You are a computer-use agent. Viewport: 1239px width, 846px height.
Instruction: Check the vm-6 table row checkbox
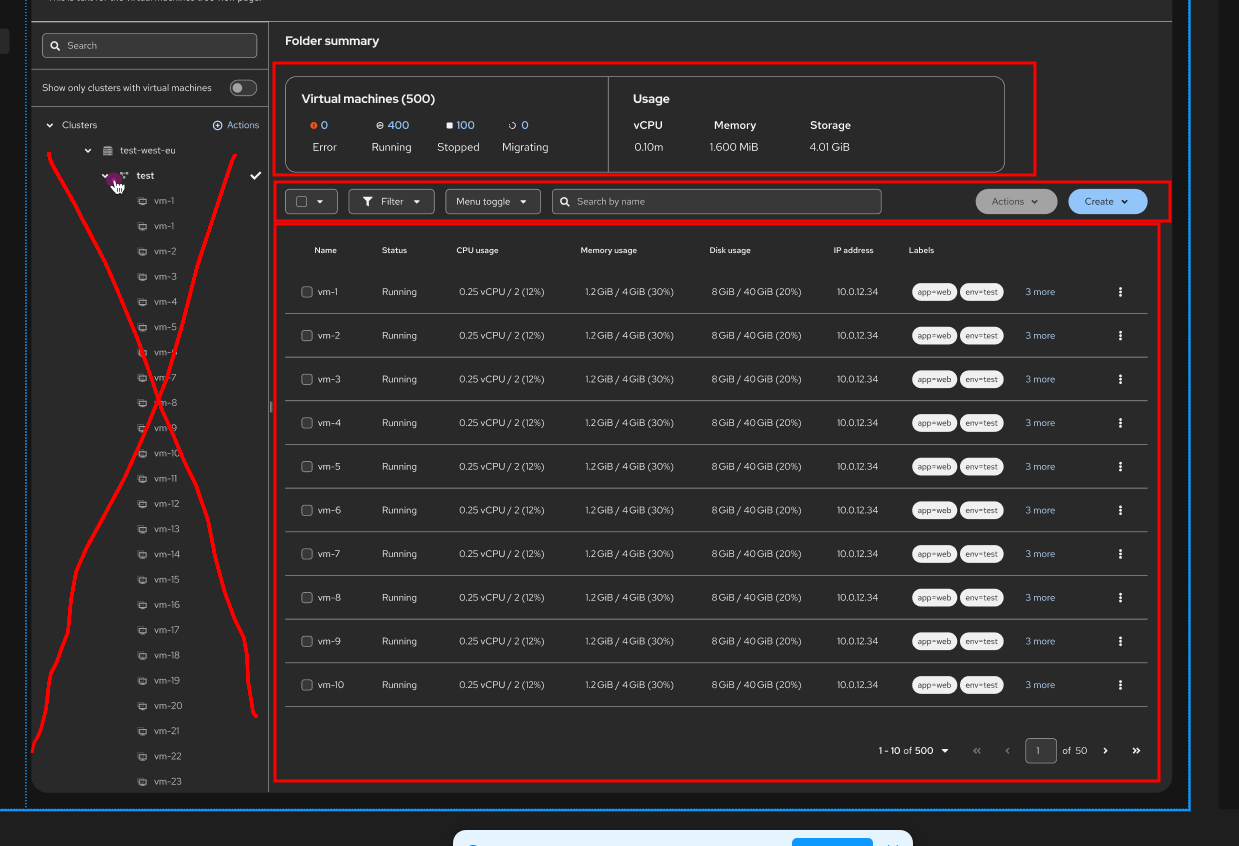tap(307, 510)
